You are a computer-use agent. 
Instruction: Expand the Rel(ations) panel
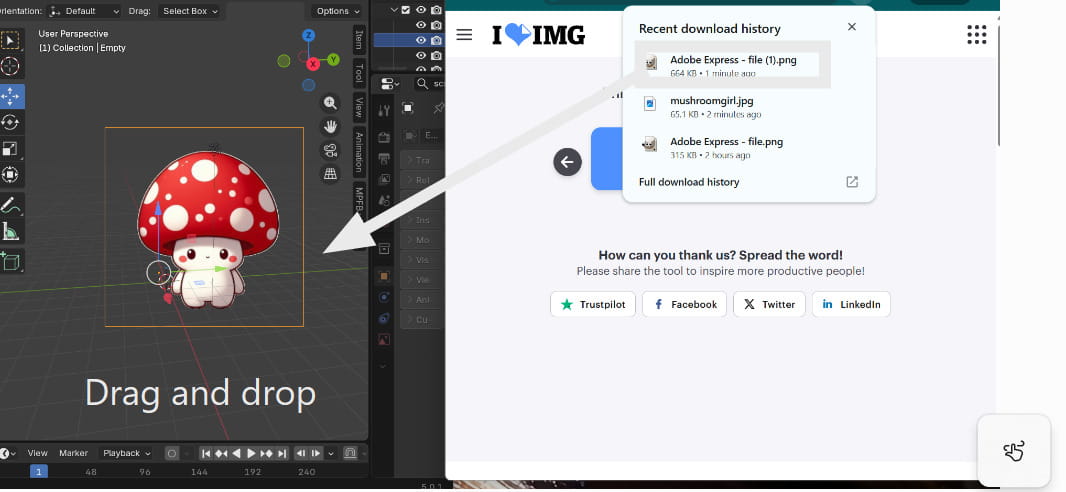(x=420, y=180)
